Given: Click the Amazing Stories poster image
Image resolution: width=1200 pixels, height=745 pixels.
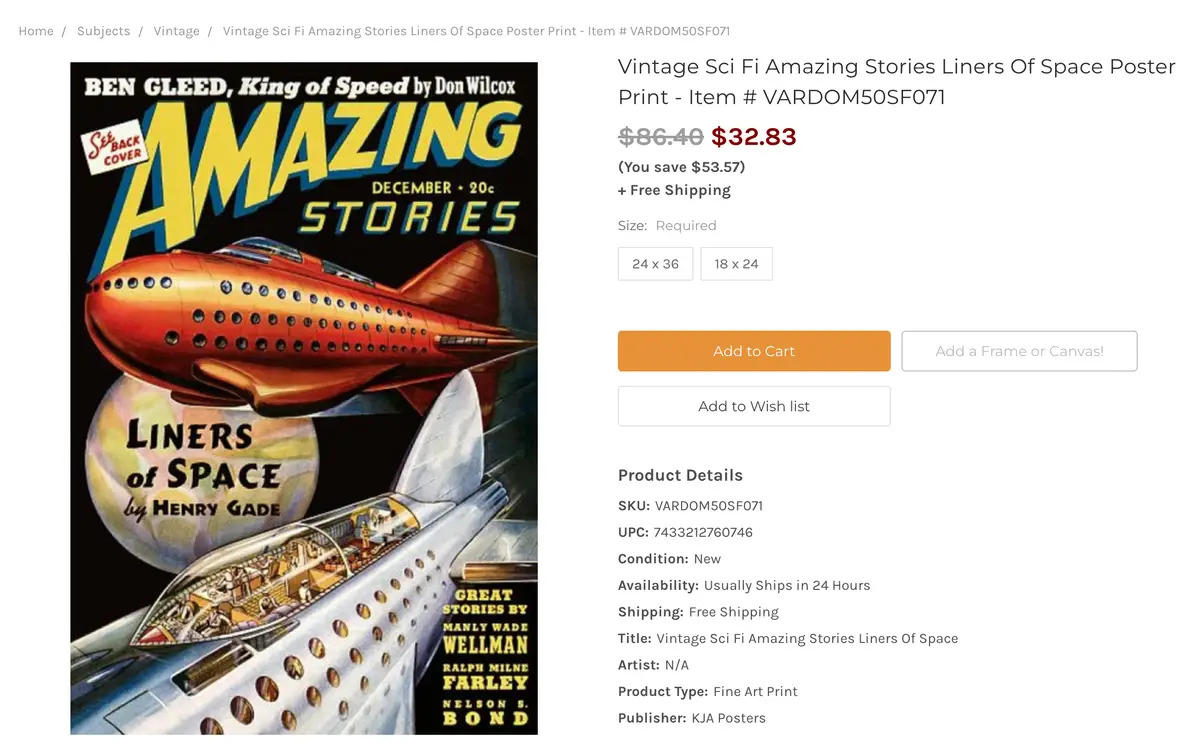Looking at the screenshot, I should (304, 398).
